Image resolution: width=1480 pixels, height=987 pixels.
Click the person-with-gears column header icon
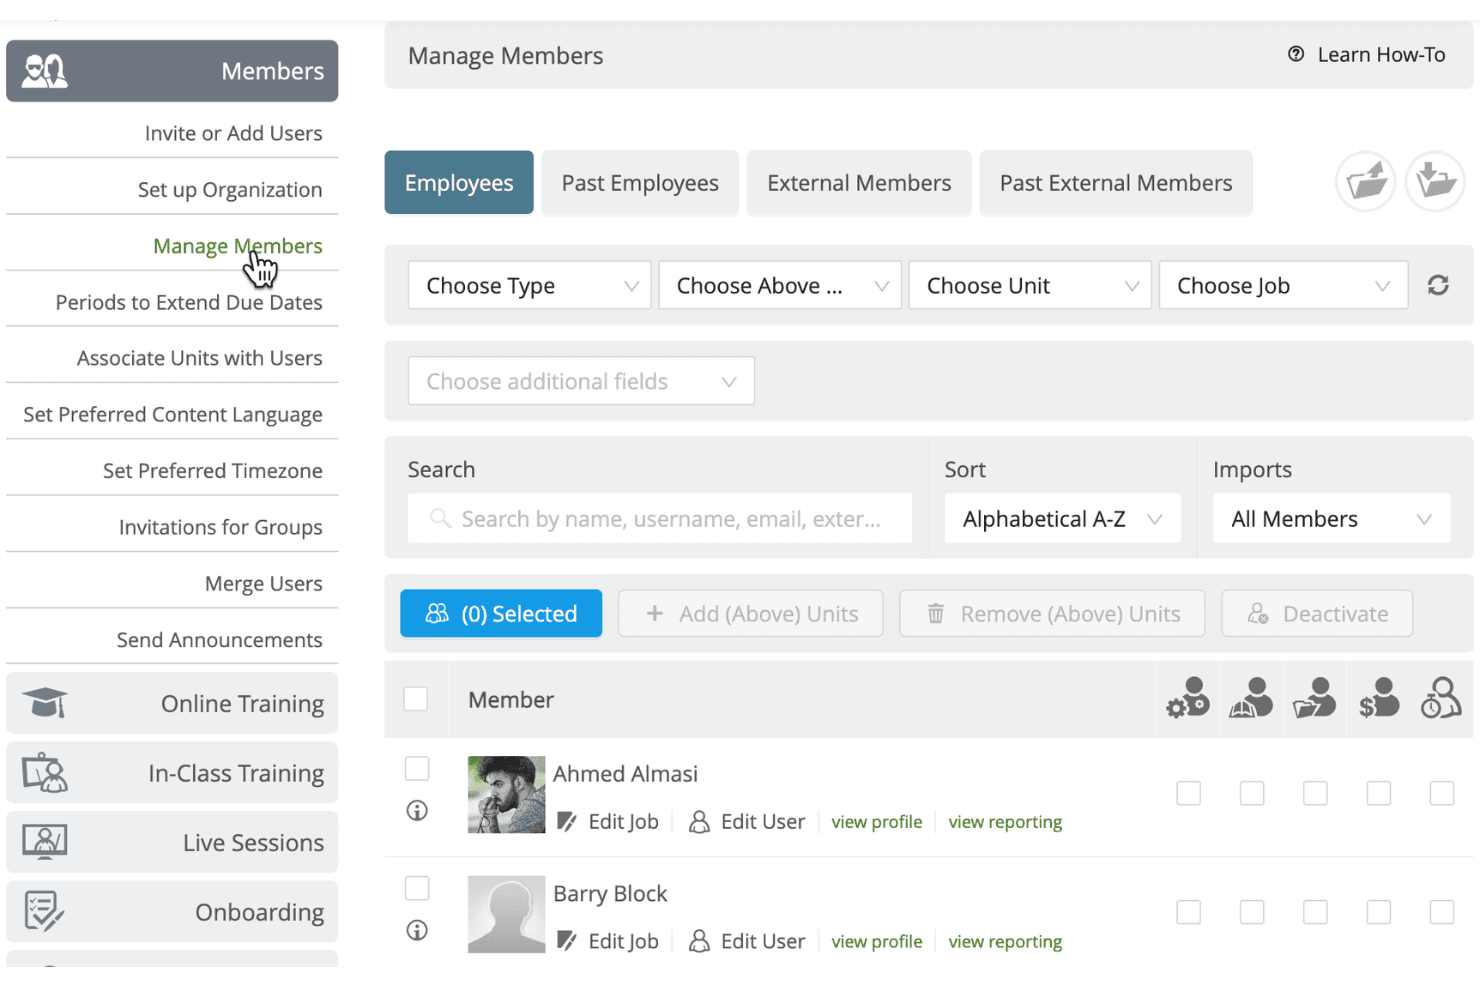click(1188, 698)
